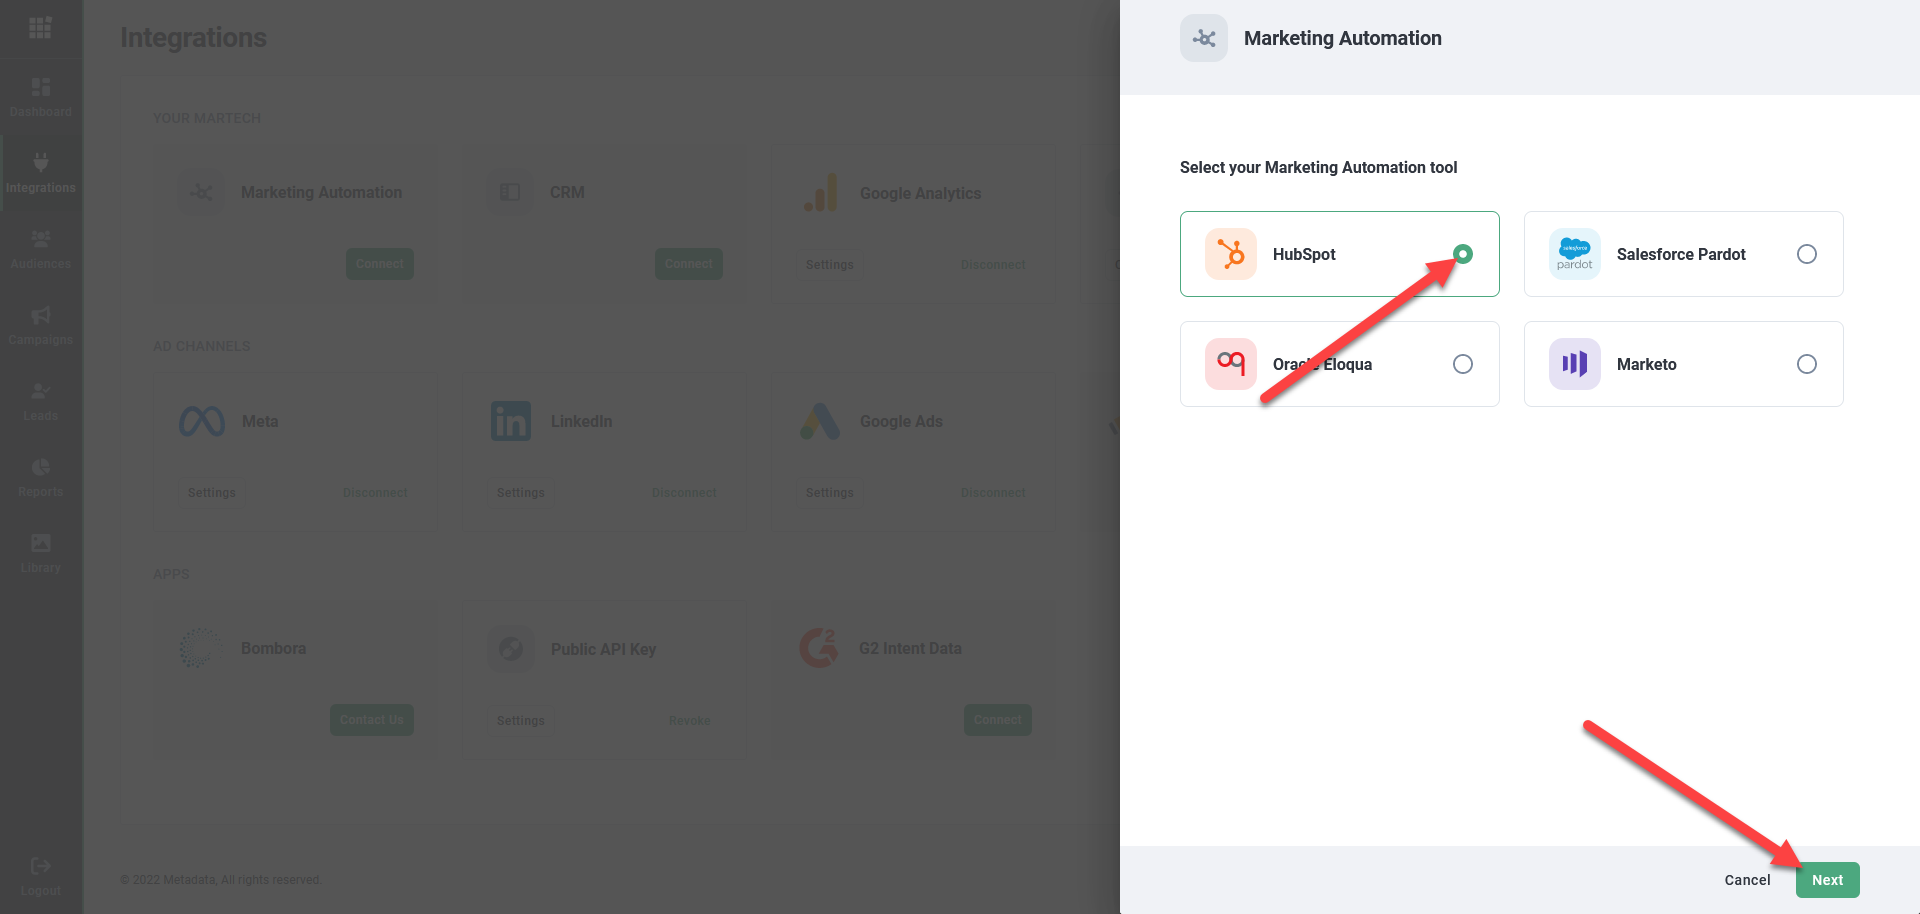This screenshot has height=914, width=1920.
Task: Click the Oracle Eloqua logo icon
Action: click(x=1230, y=364)
